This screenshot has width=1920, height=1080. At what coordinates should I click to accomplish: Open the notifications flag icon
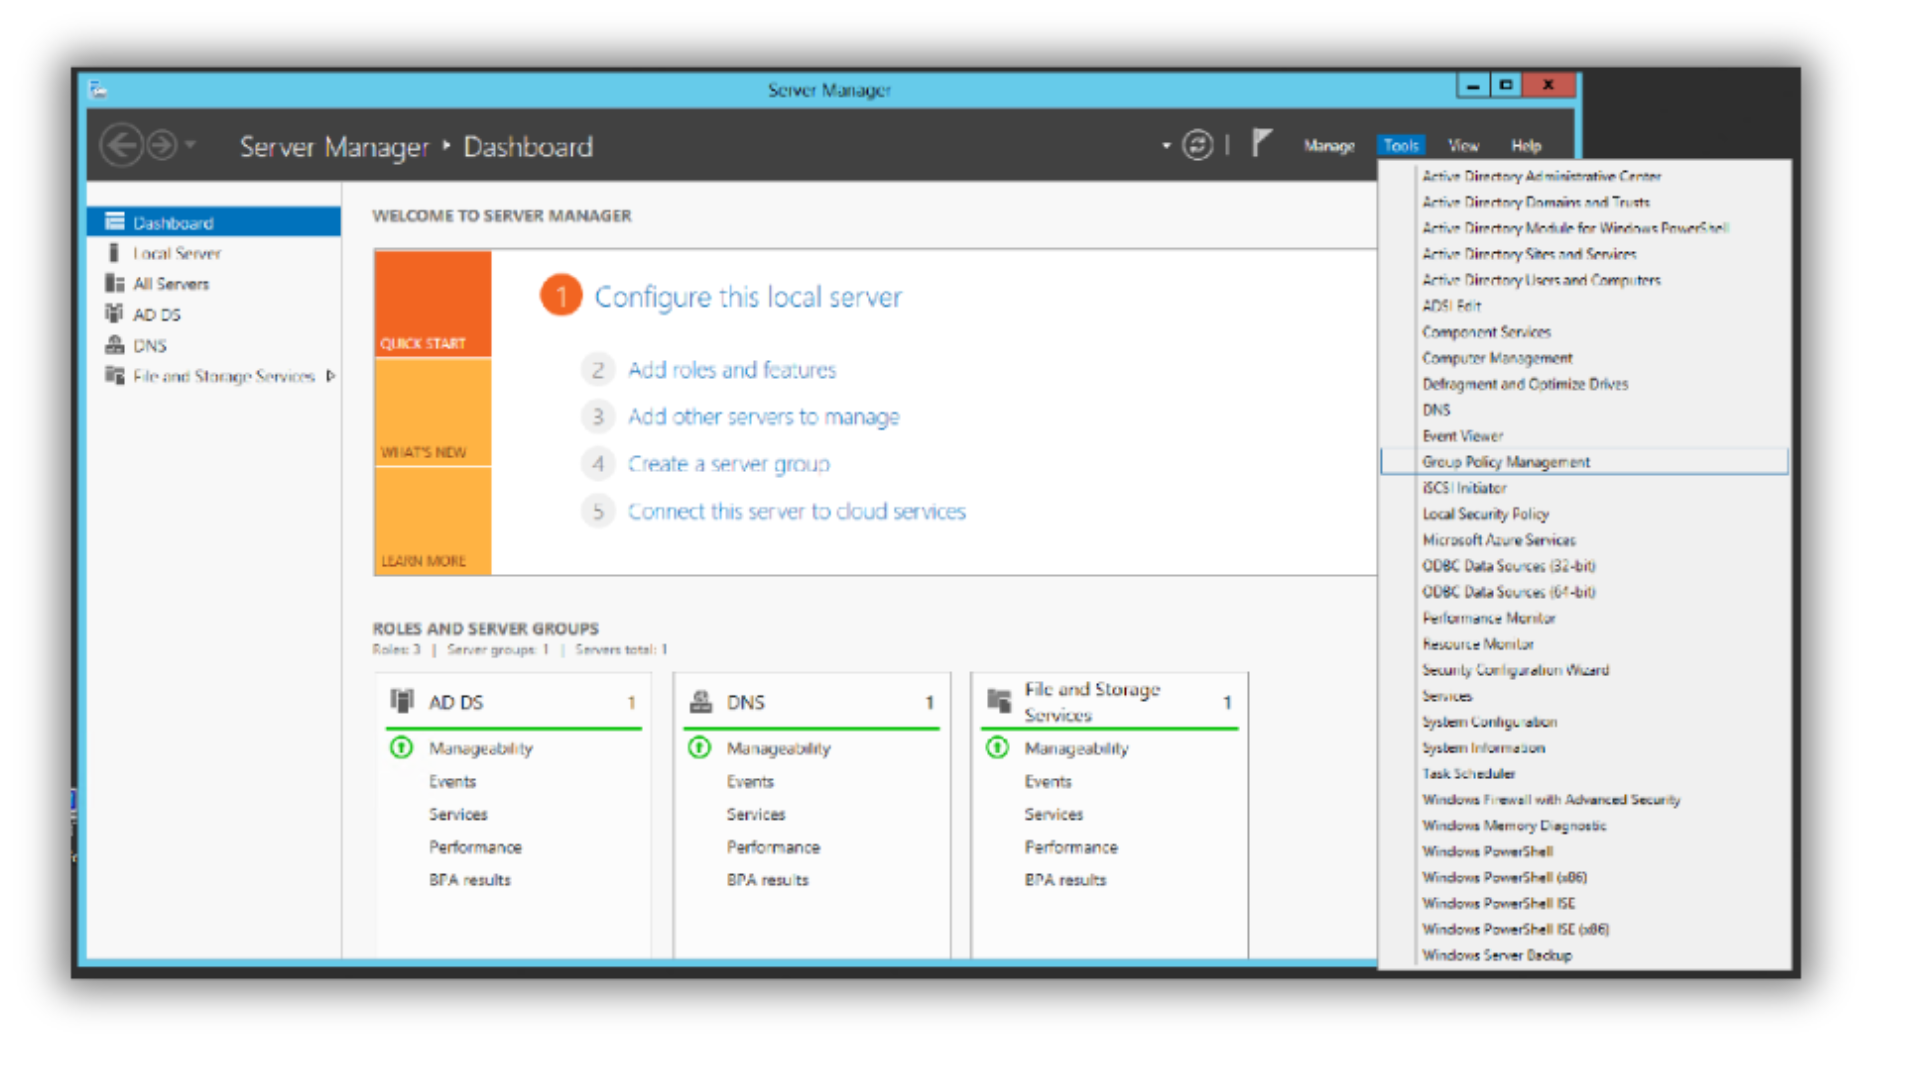1261,144
